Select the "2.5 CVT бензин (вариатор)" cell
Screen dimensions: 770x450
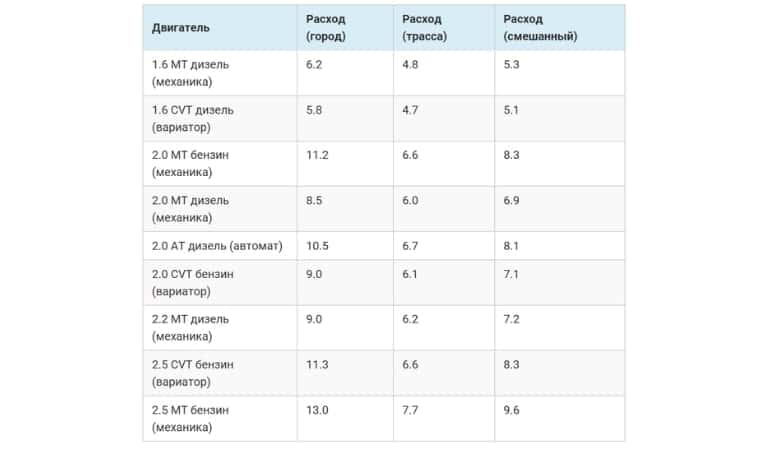click(192, 373)
